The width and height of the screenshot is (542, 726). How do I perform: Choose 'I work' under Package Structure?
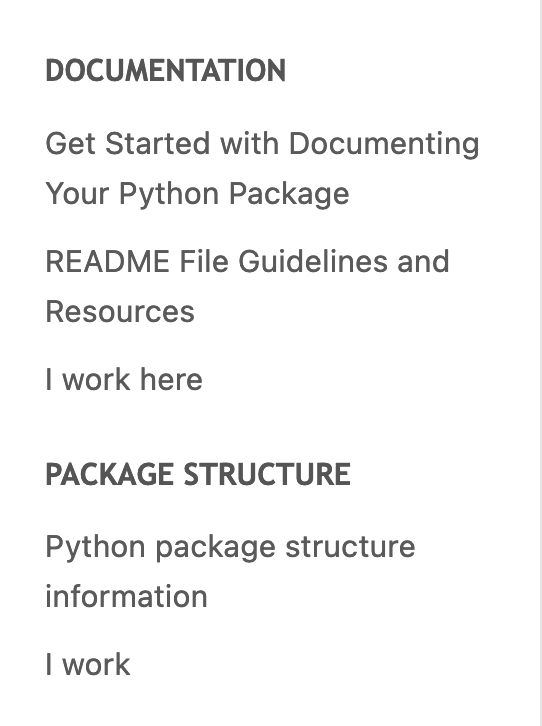click(87, 664)
